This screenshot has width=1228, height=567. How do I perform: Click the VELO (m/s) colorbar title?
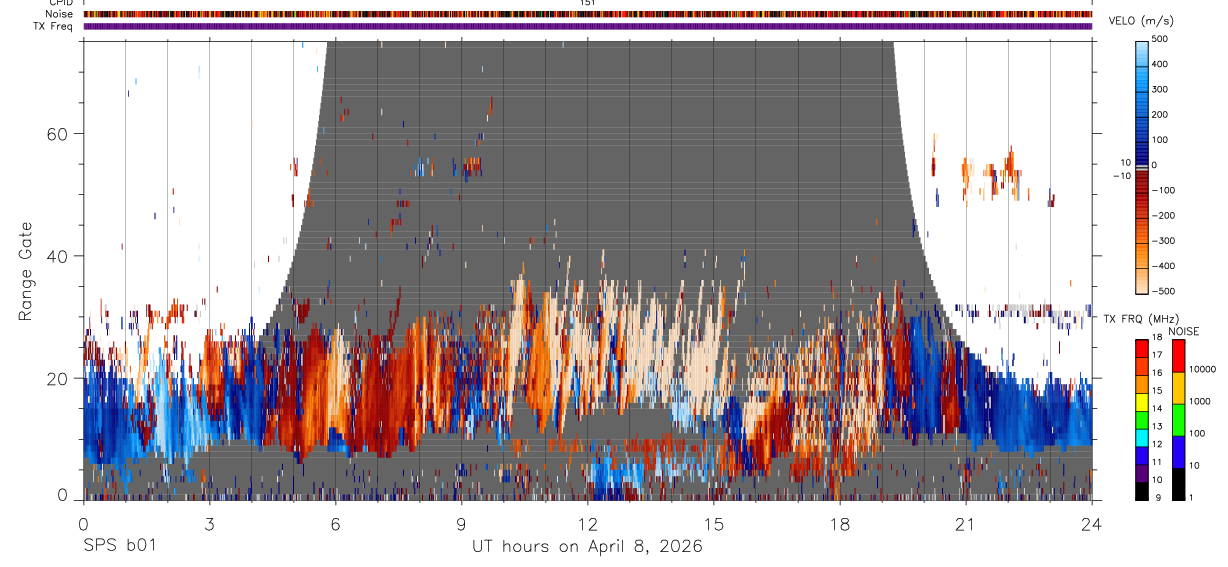click(x=1143, y=21)
